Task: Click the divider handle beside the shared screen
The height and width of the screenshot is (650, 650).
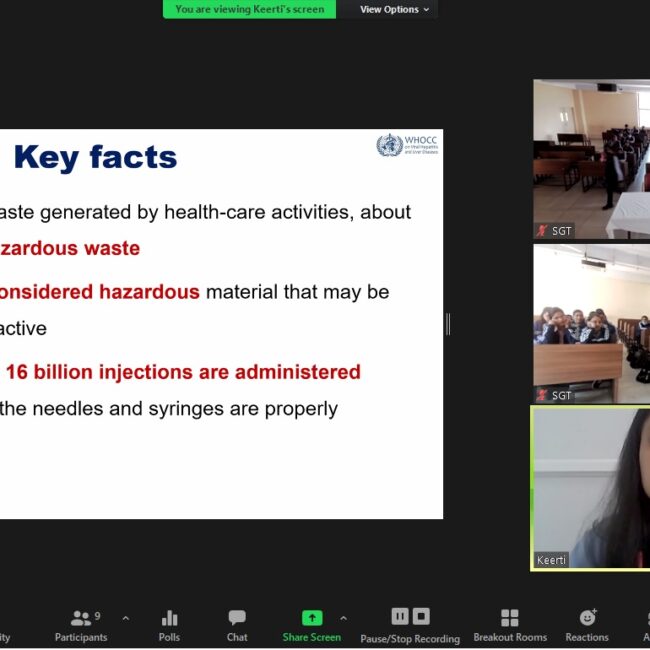Action: [x=447, y=324]
